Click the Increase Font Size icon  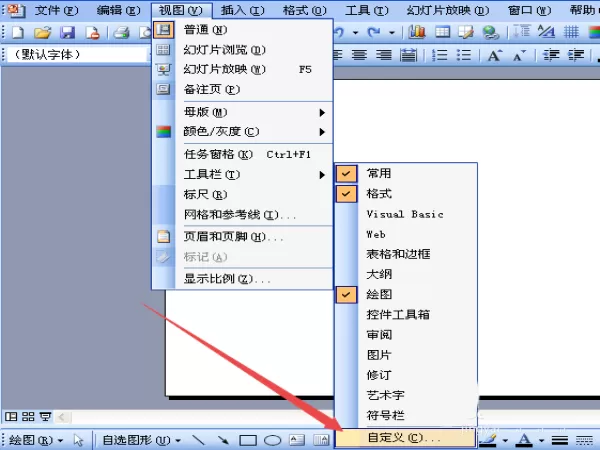[x=494, y=56]
